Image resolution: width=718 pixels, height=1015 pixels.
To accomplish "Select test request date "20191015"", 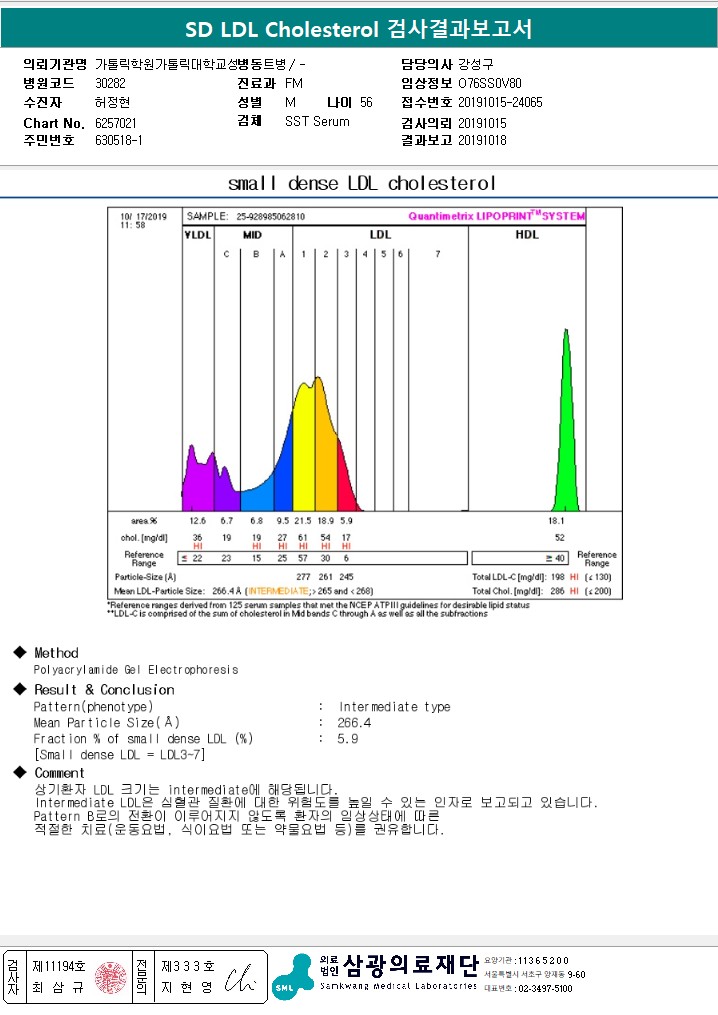I will [x=482, y=123].
